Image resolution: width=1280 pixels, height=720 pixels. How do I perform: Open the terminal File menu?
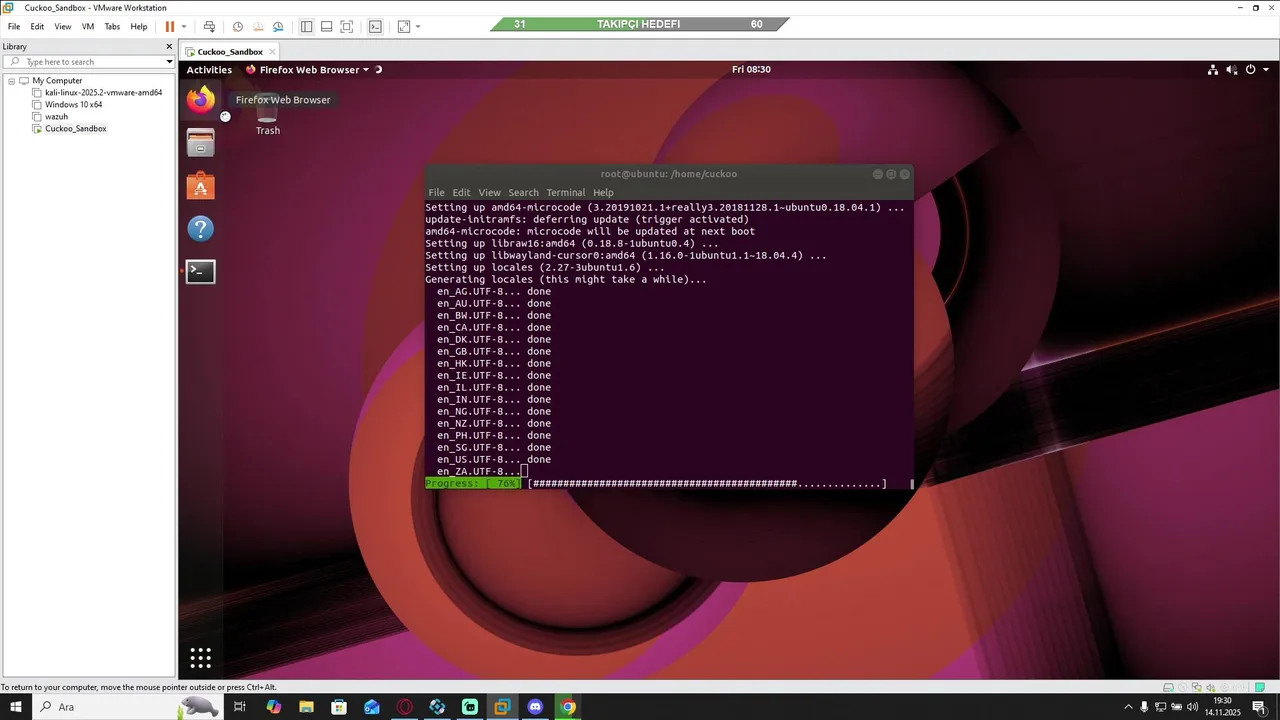[x=436, y=193]
